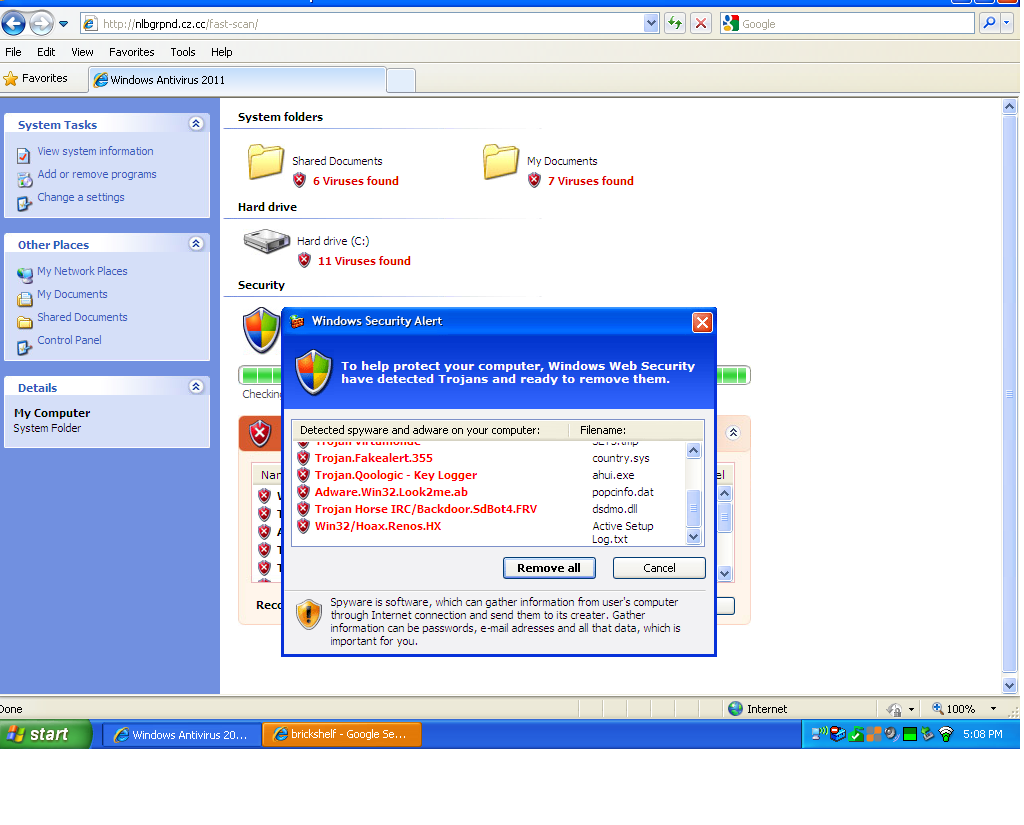Click the Favorites star button

pyautogui.click(x=36, y=78)
